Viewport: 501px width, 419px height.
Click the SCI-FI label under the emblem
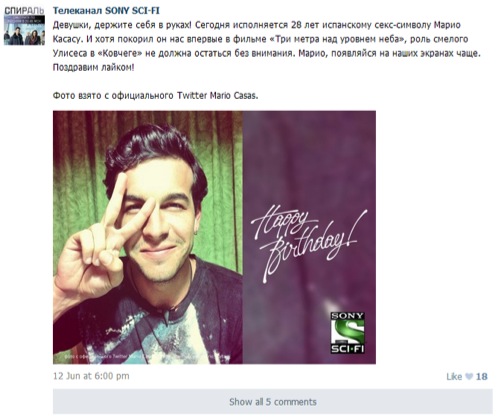(x=347, y=349)
